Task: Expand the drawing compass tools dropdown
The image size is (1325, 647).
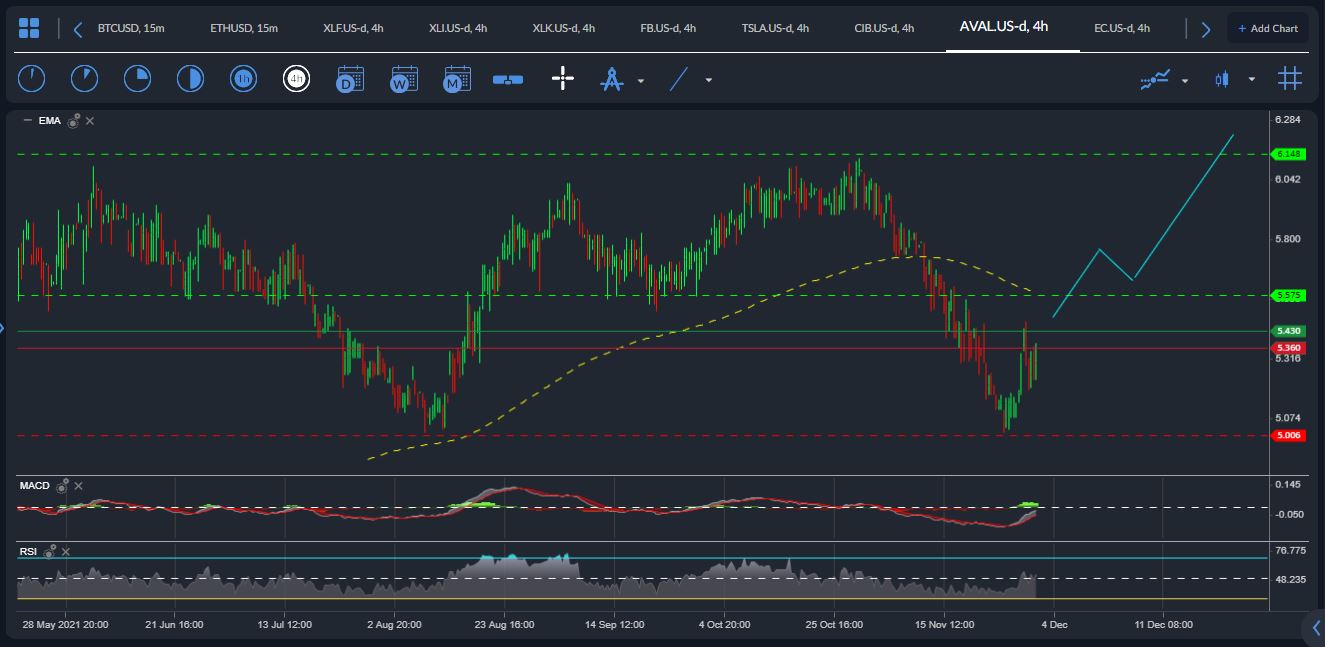Action: pos(641,80)
